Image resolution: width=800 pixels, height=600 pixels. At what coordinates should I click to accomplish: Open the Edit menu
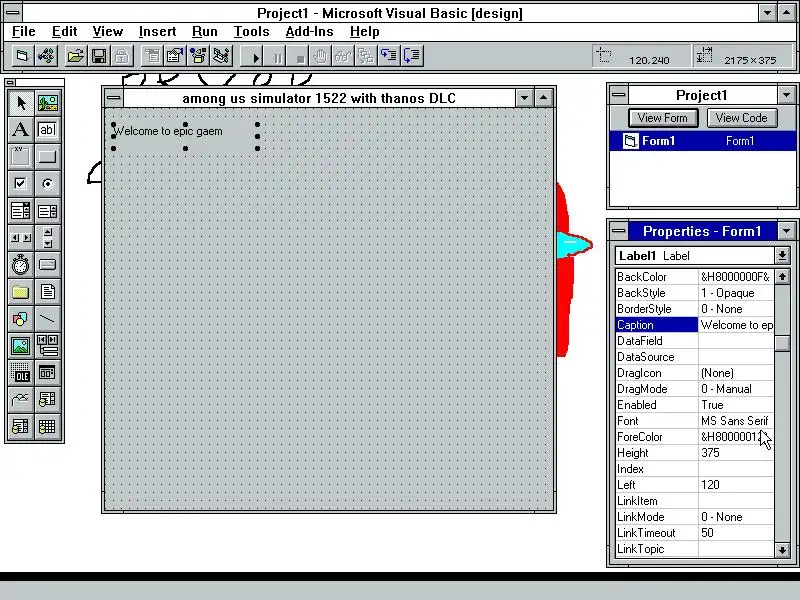[x=64, y=32]
